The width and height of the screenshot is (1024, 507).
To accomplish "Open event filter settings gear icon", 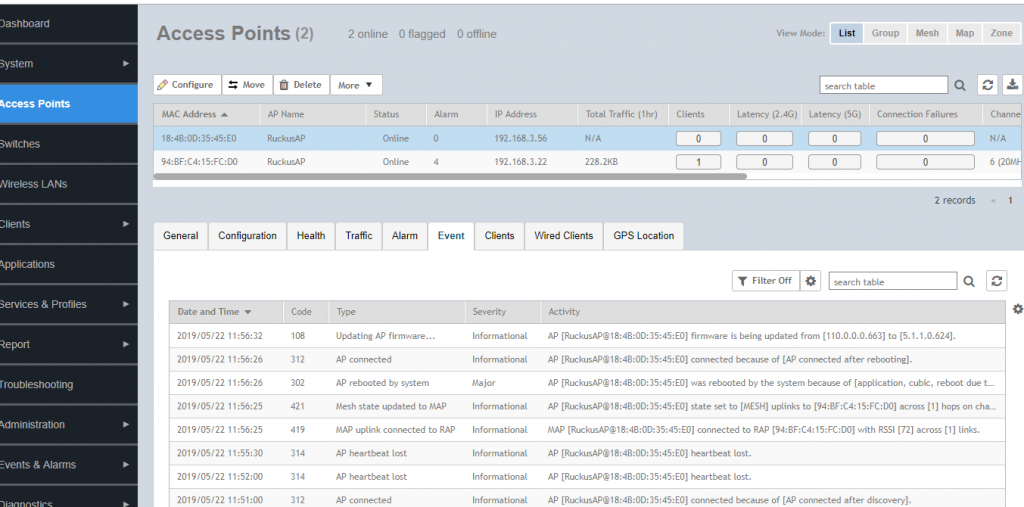I will tap(811, 281).
